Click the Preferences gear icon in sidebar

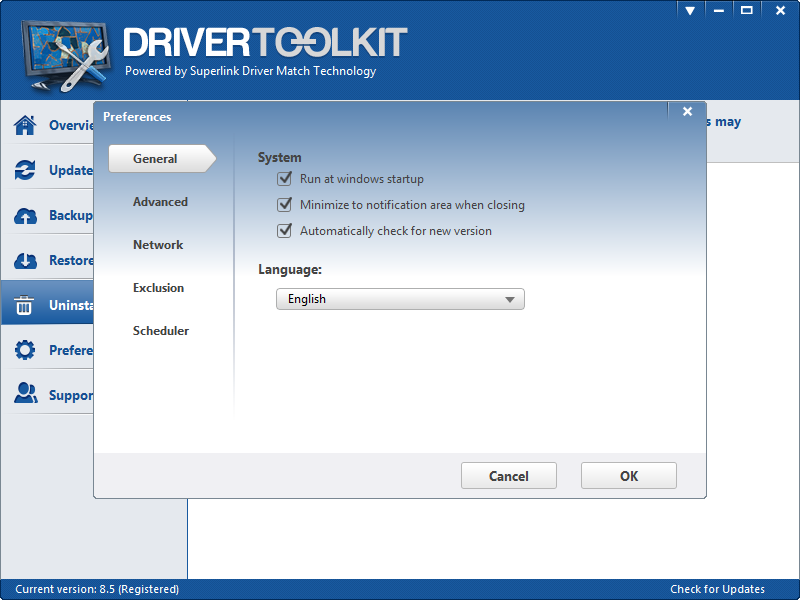point(25,350)
